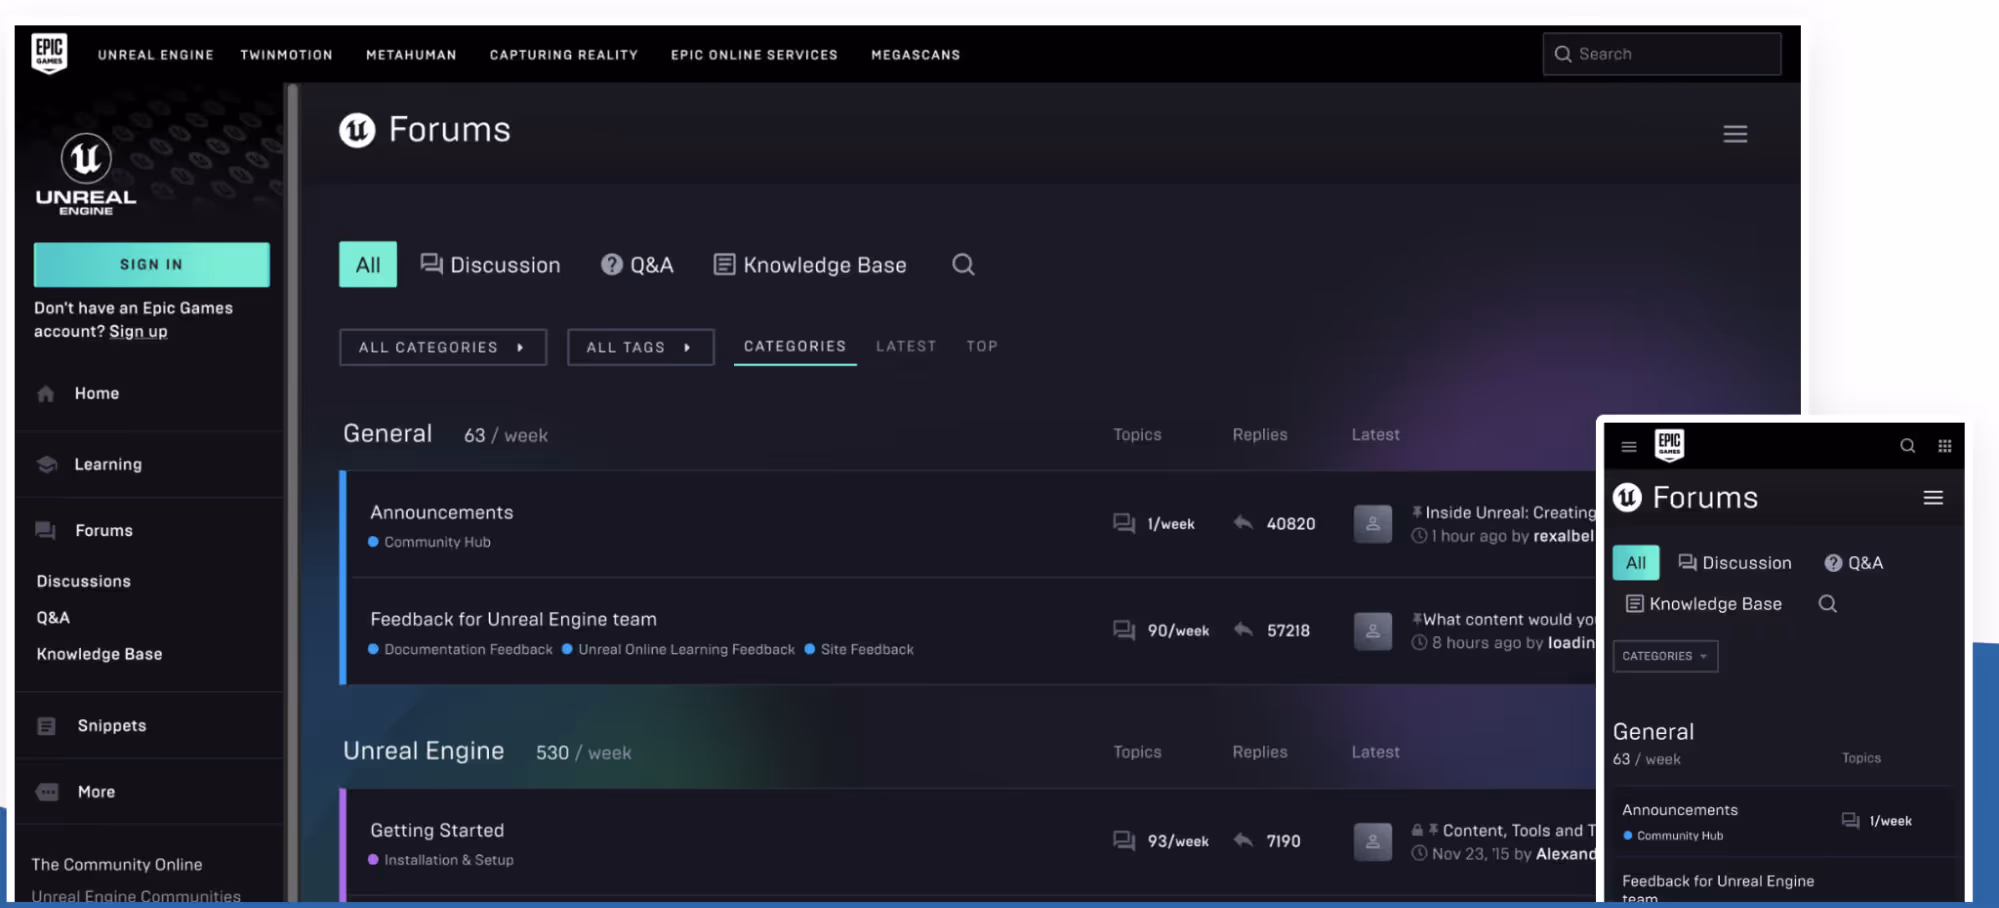1999x908 pixels.
Task: Open MEGASCANS in top navigation
Action: coord(915,55)
